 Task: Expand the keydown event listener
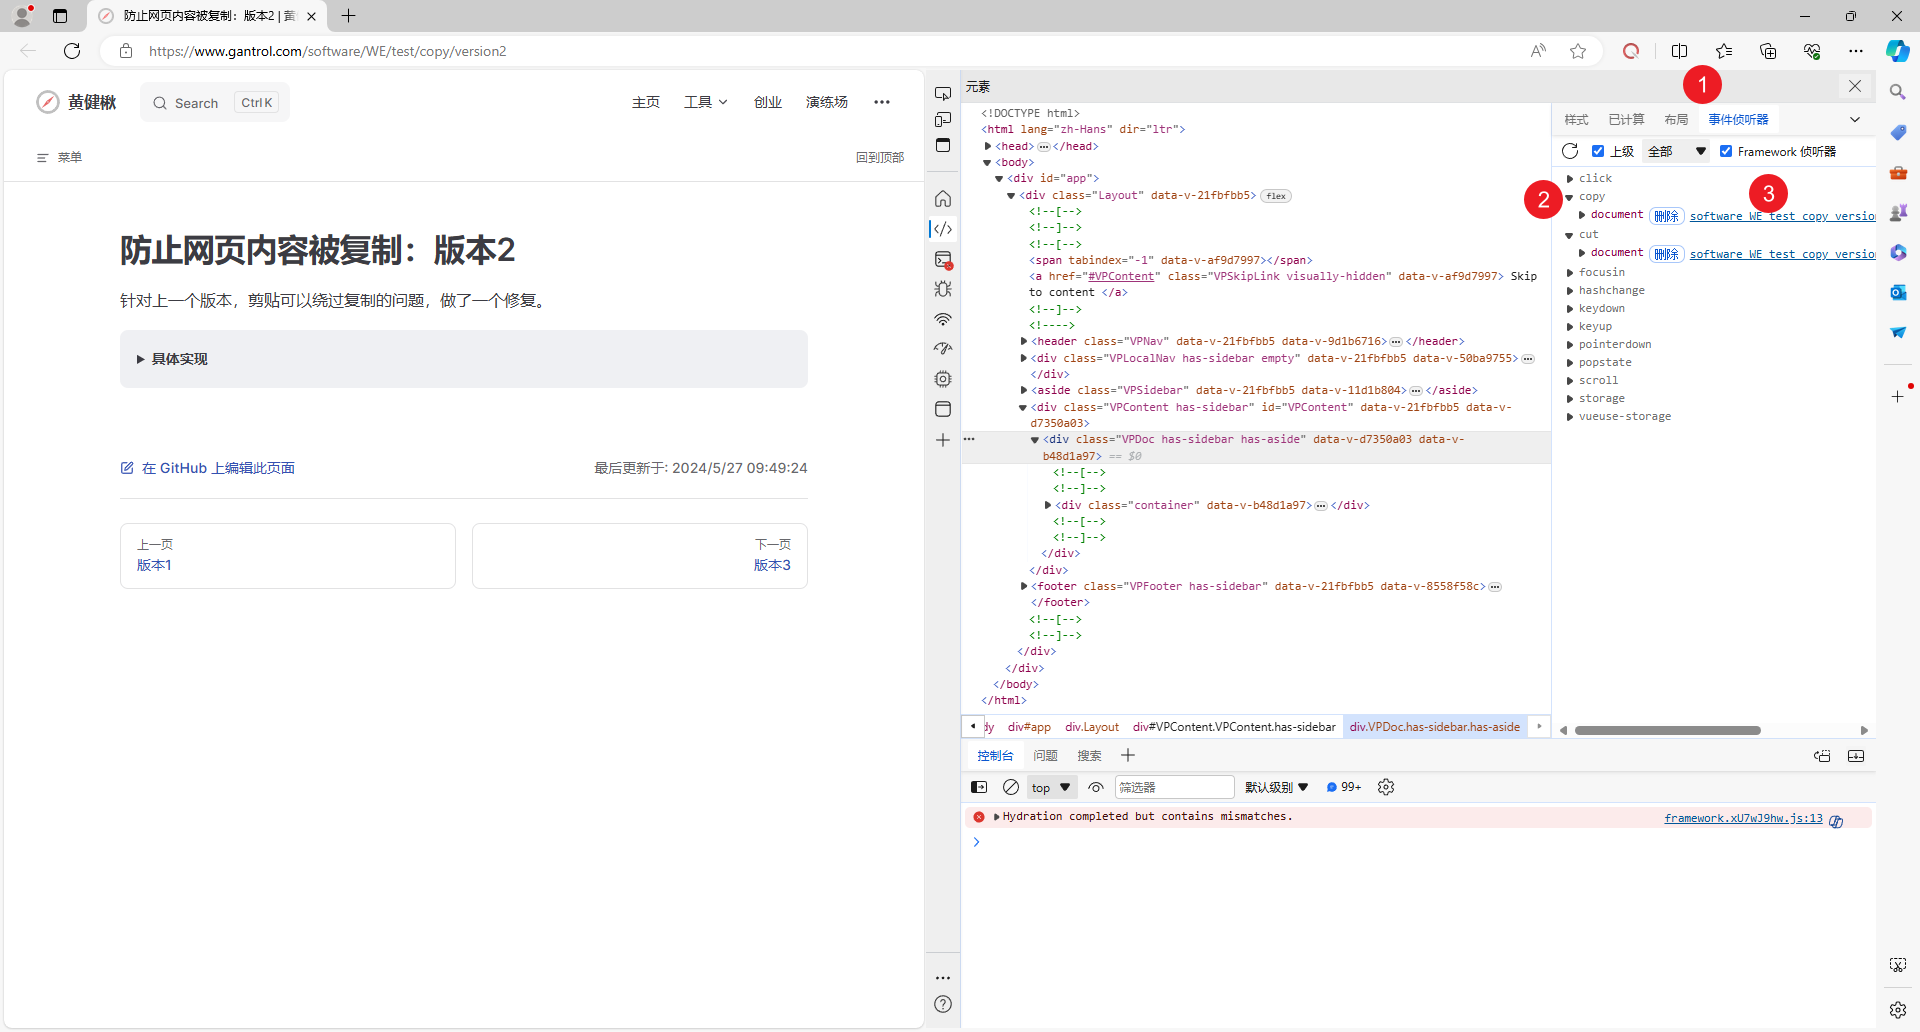(x=1570, y=309)
